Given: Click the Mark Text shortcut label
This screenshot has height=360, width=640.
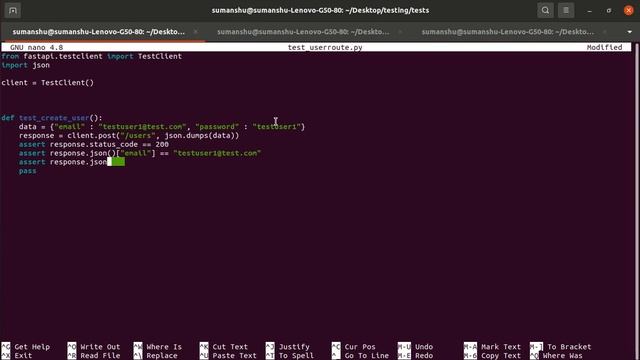Looking at the screenshot, I should [x=501, y=347].
